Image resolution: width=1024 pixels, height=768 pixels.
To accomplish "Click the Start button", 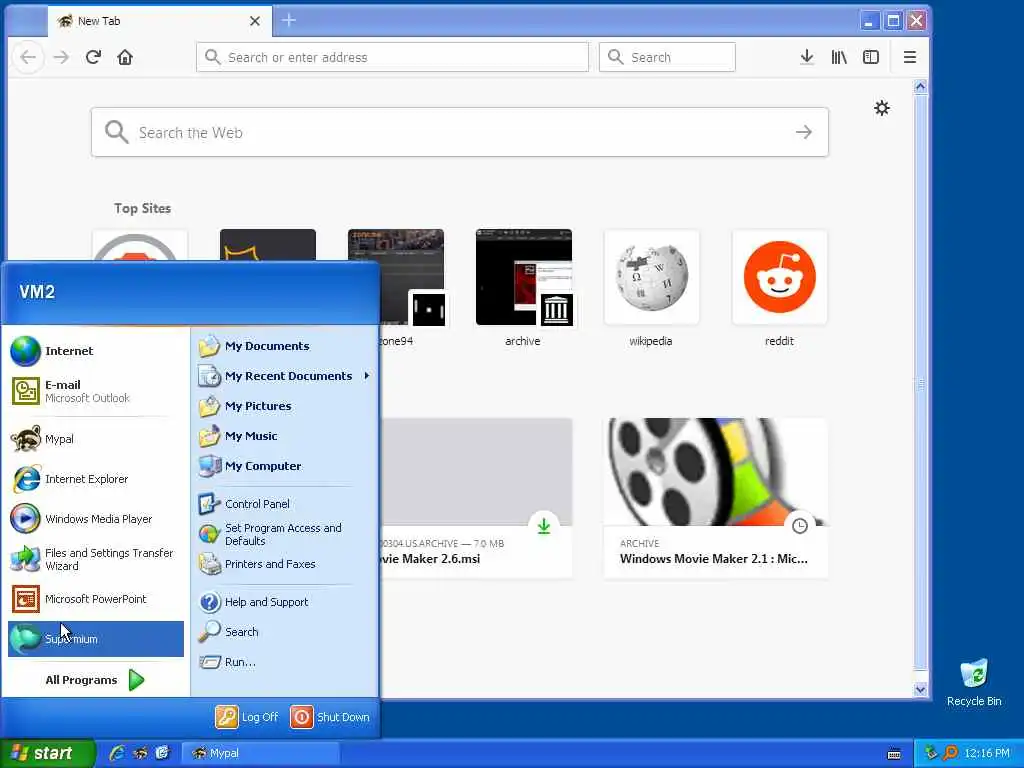I will [x=47, y=753].
